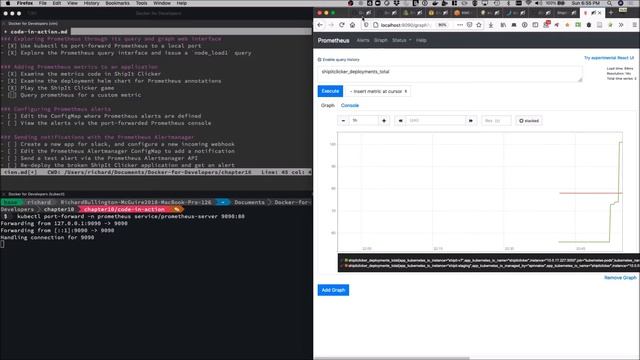The image size is (640, 360).
Task: Go back using Firefox back arrow
Action: coord(320,25)
